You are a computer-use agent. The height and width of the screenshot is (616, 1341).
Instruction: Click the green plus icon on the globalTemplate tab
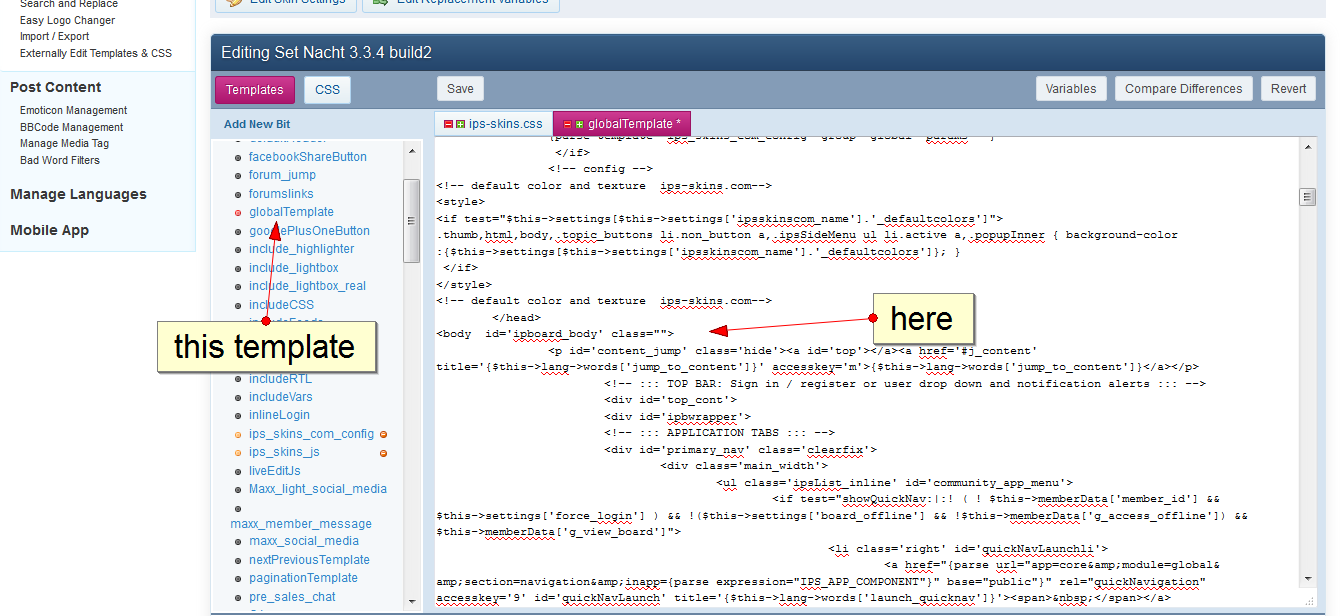pyautogui.click(x=579, y=124)
